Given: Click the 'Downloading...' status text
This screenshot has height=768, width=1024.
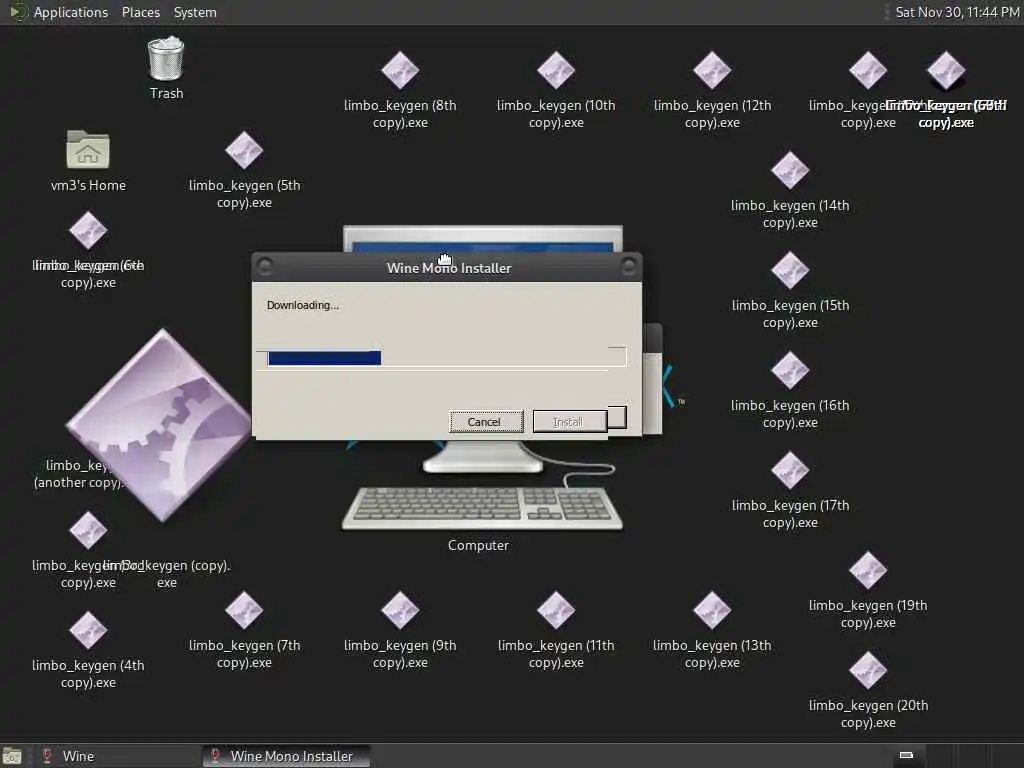Looking at the screenshot, I should [302, 305].
